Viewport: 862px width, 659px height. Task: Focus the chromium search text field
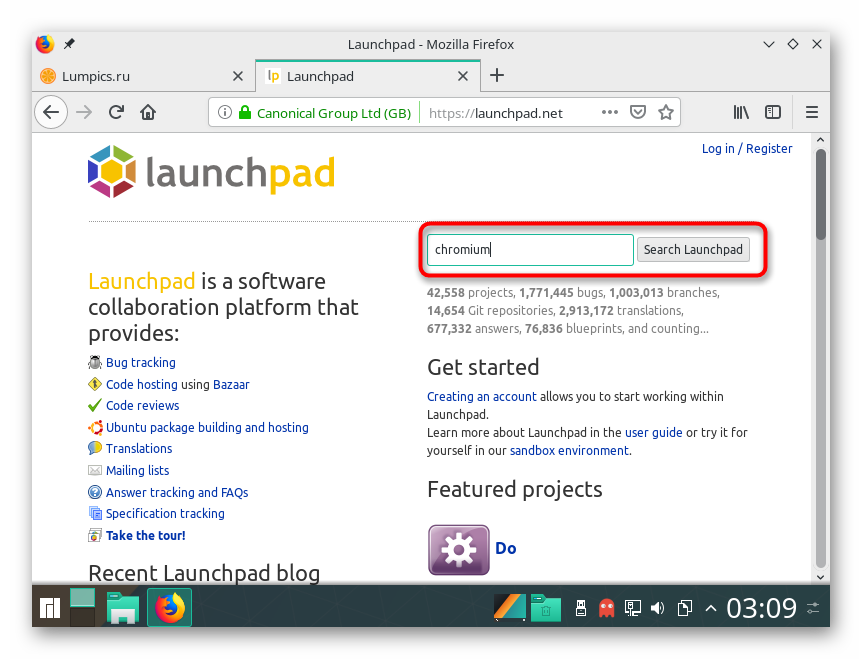pyautogui.click(x=530, y=250)
